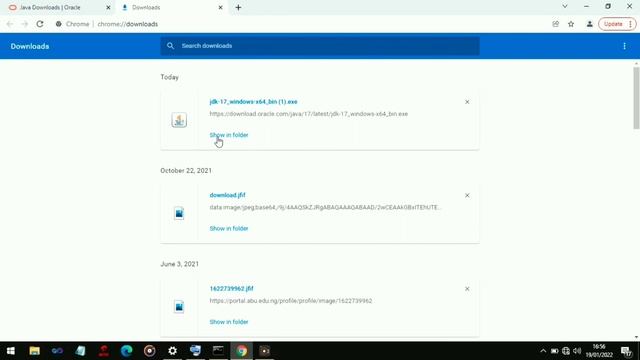Show 1622739962.jfif in folder
Viewport: 640px width, 360px height.
[x=229, y=322]
